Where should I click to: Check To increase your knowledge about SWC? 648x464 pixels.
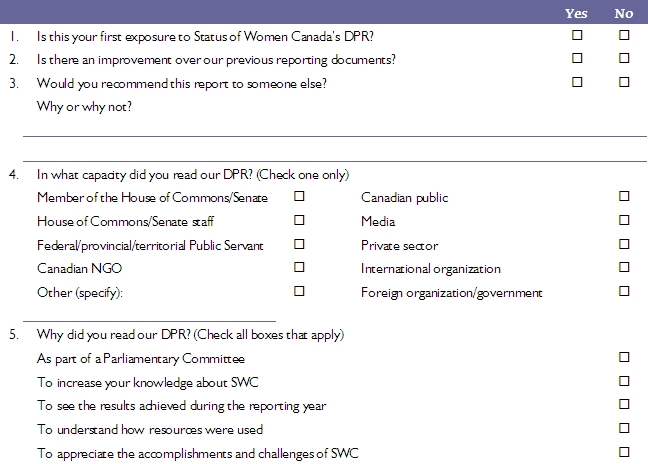click(624, 381)
